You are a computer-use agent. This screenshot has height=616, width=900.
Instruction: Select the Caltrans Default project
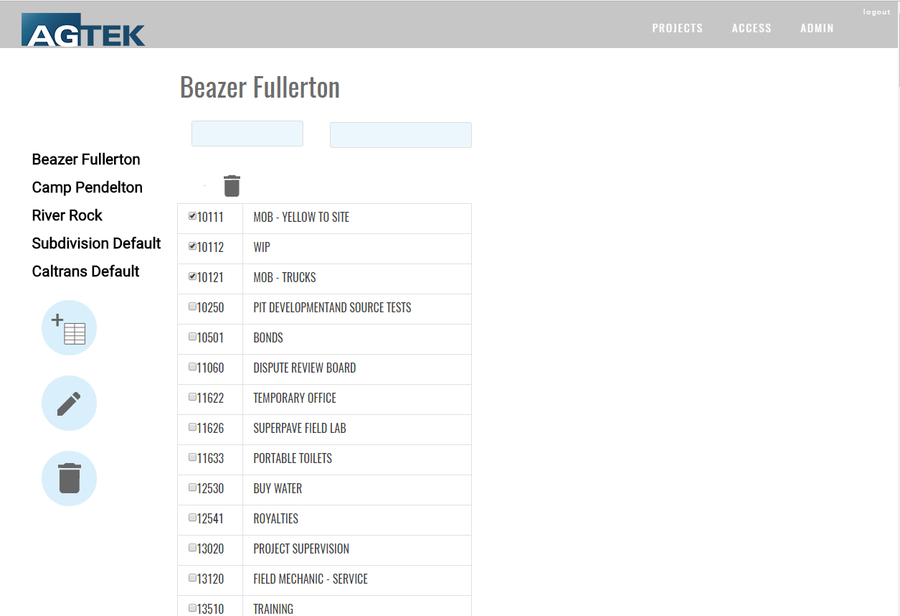[x=86, y=271]
